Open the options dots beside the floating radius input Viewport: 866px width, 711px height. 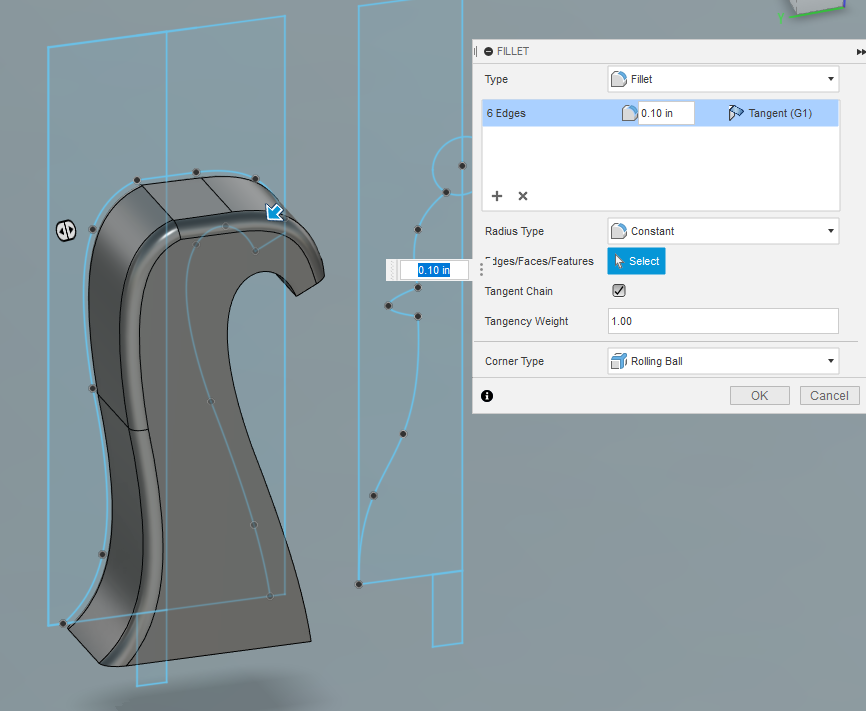[482, 270]
